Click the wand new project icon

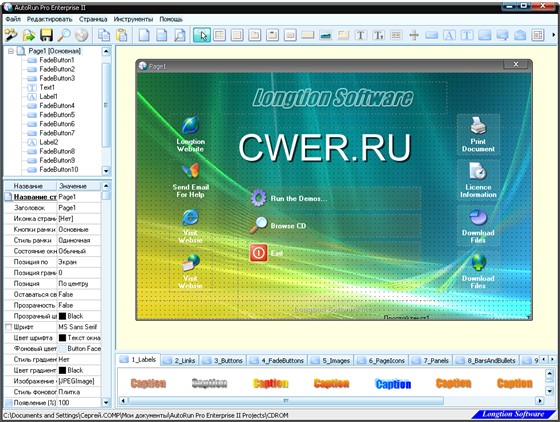tap(11, 35)
